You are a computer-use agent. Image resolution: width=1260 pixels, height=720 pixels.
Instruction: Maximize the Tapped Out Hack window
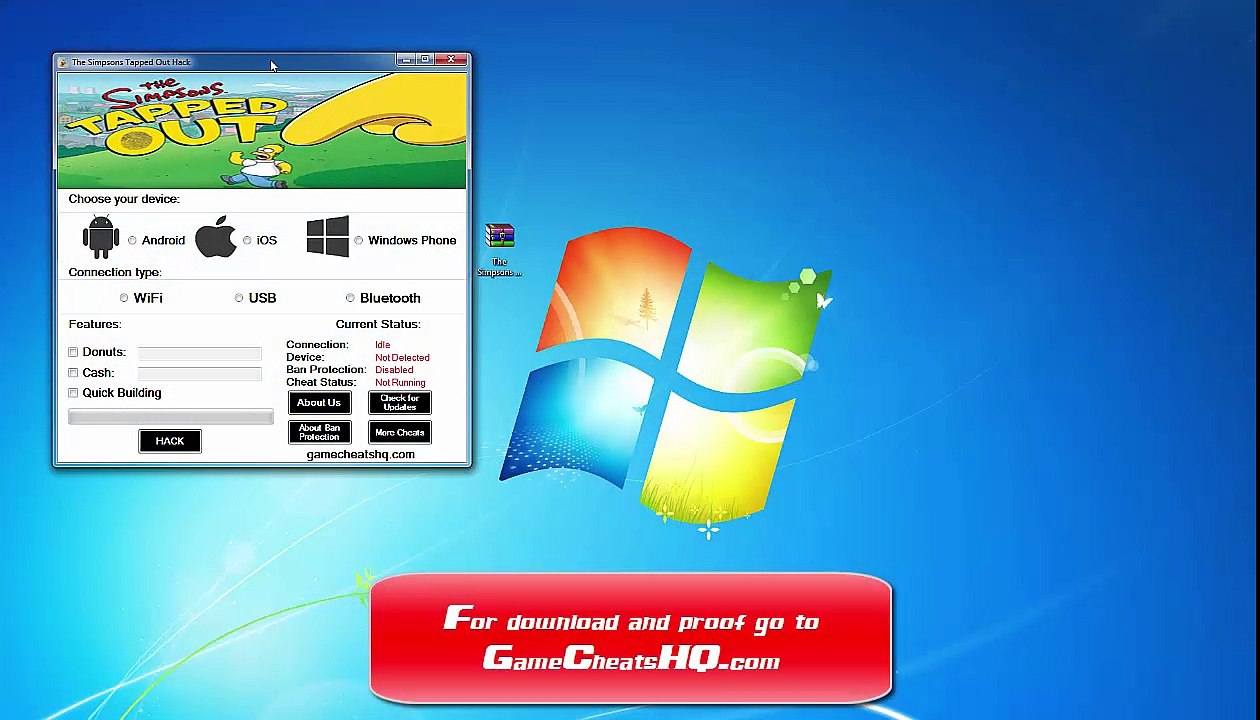[x=424, y=61]
